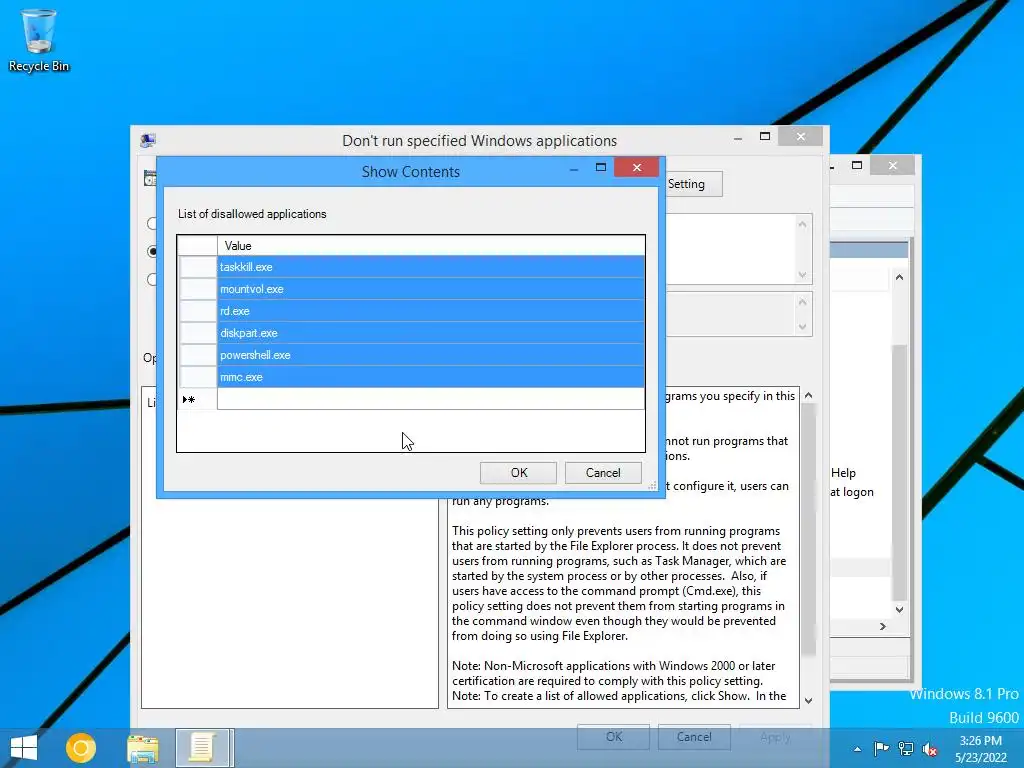Open File Explorer from the taskbar

pos(143,748)
